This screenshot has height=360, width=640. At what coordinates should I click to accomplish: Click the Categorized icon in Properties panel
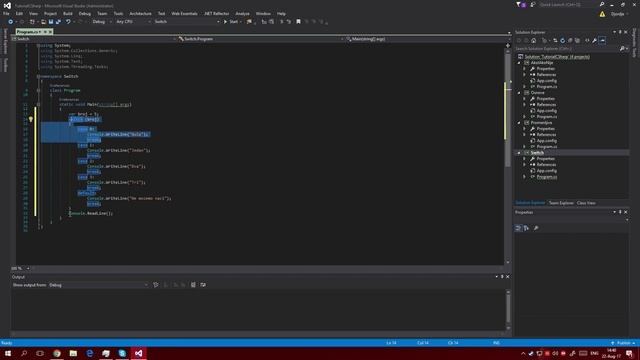click(518, 228)
